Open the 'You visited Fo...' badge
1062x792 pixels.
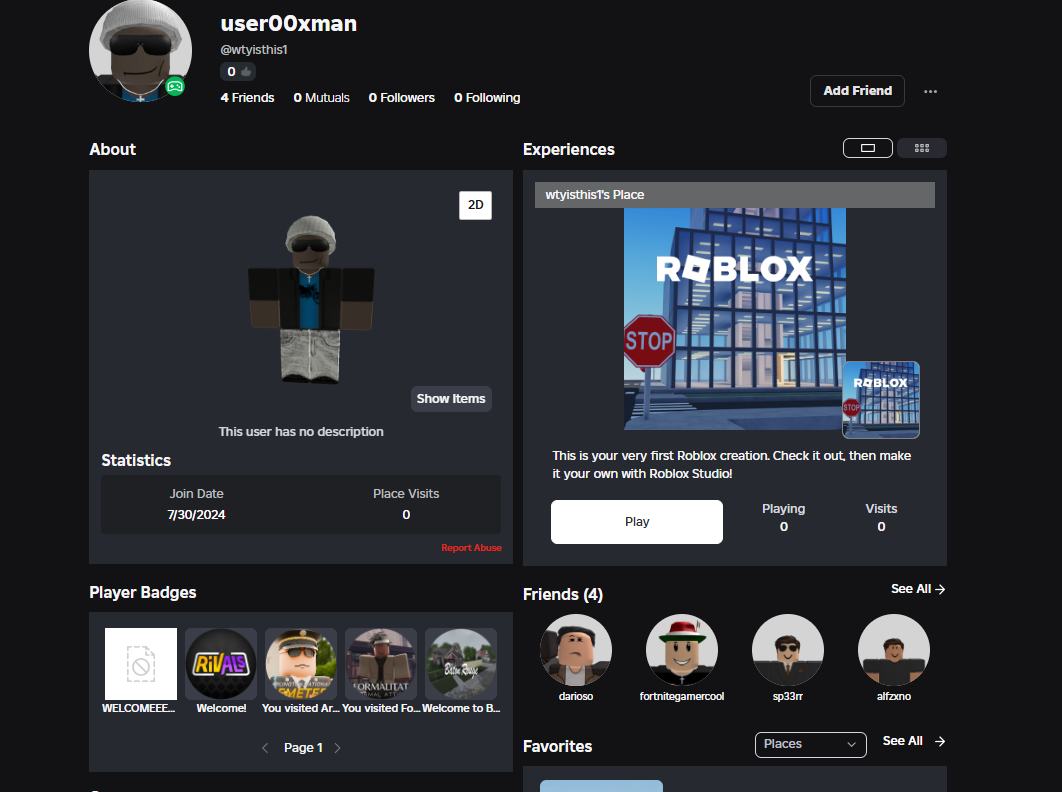coord(381,664)
